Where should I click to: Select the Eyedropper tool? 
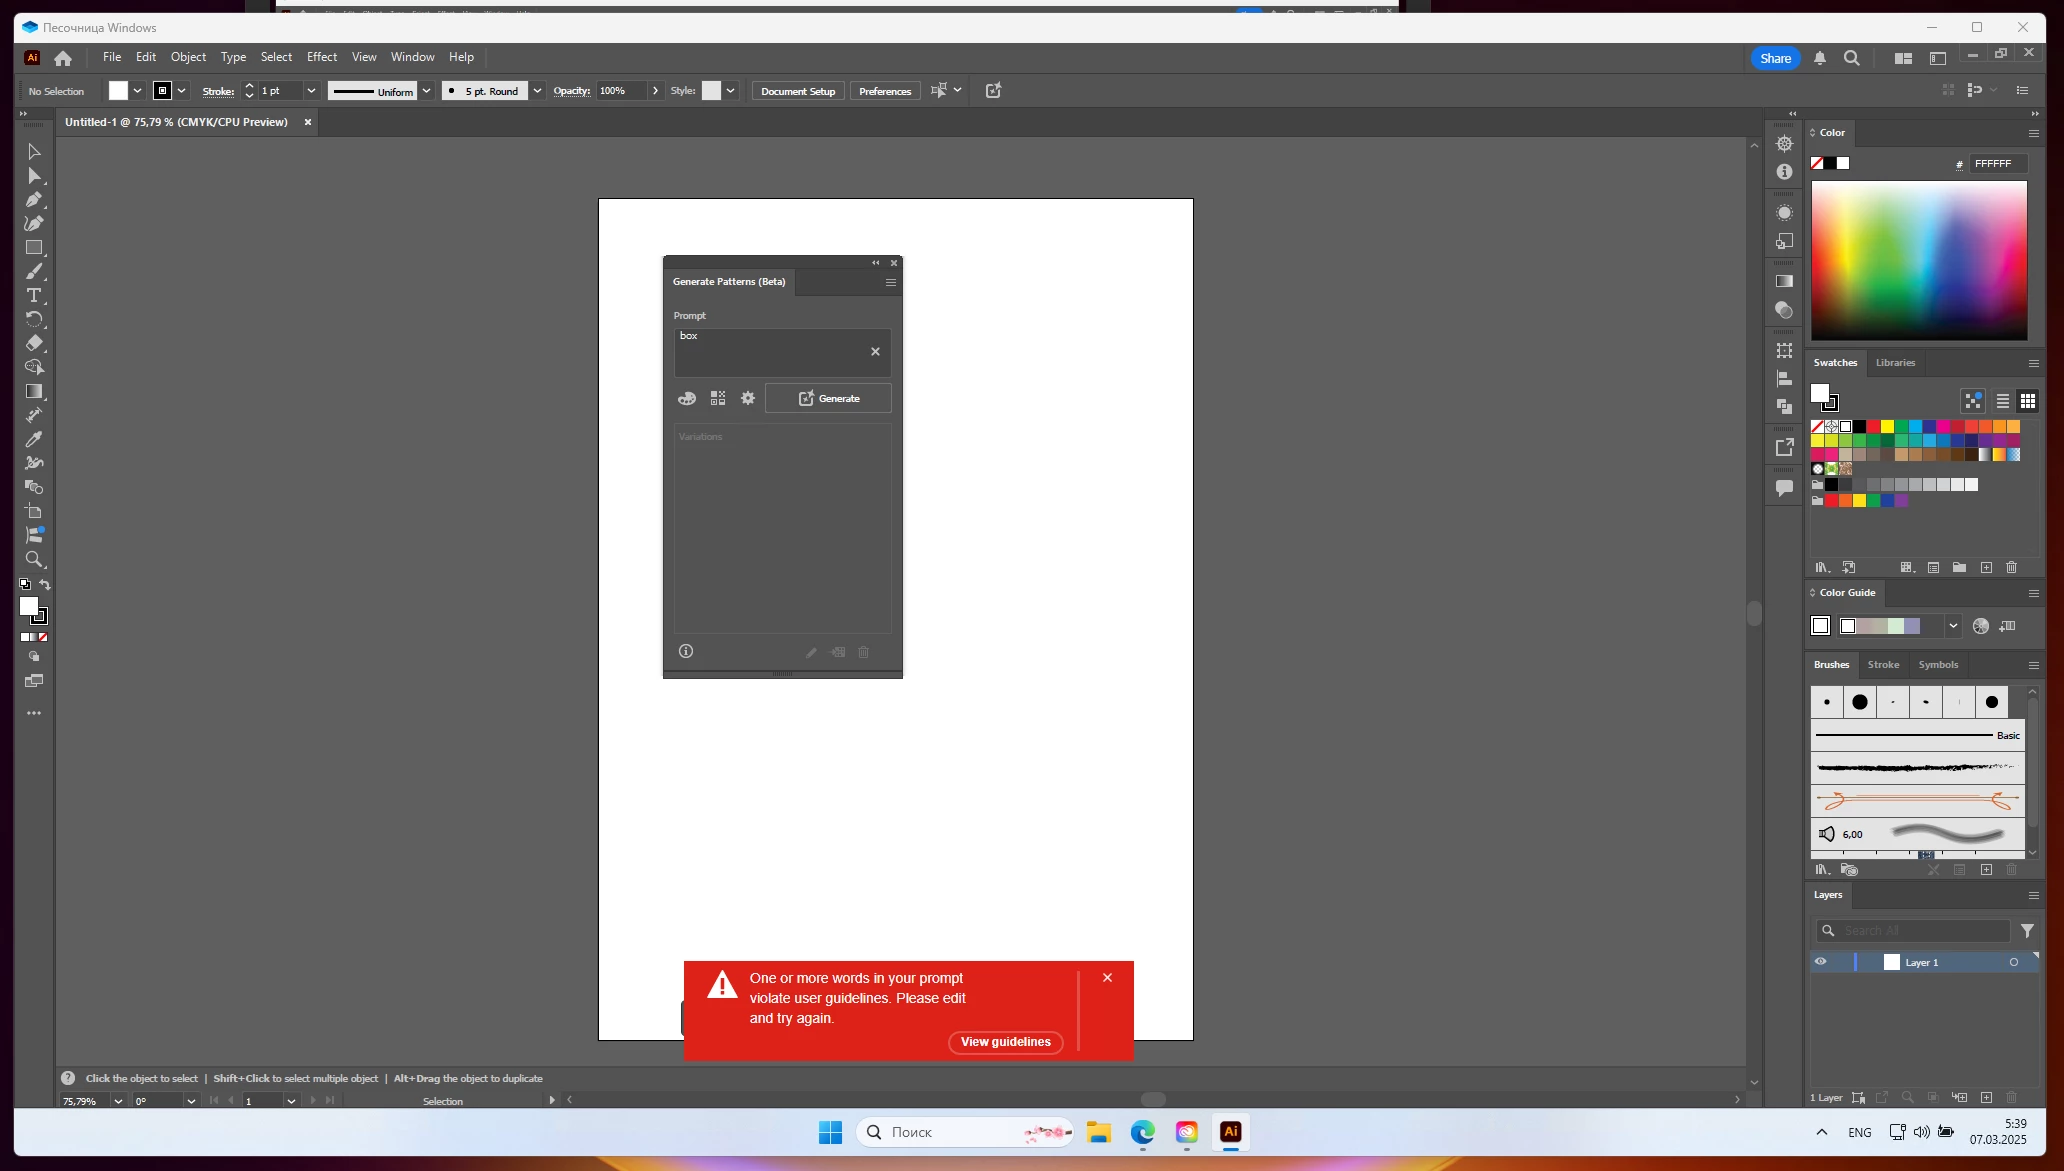pyautogui.click(x=34, y=439)
